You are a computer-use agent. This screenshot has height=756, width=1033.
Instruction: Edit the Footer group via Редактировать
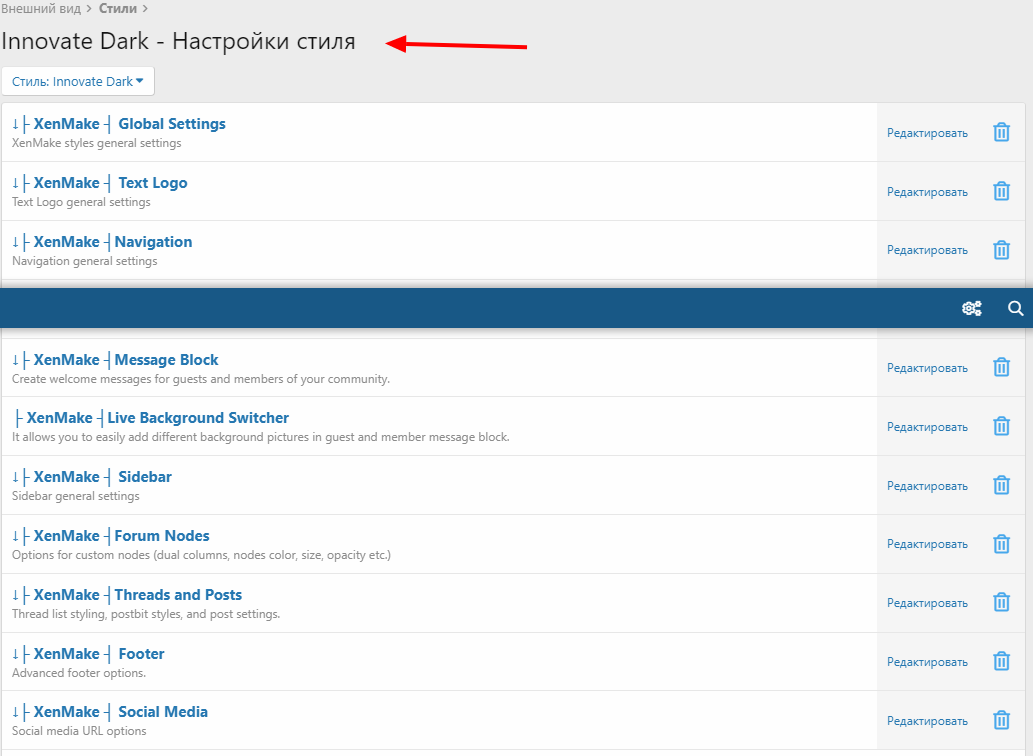(927, 662)
